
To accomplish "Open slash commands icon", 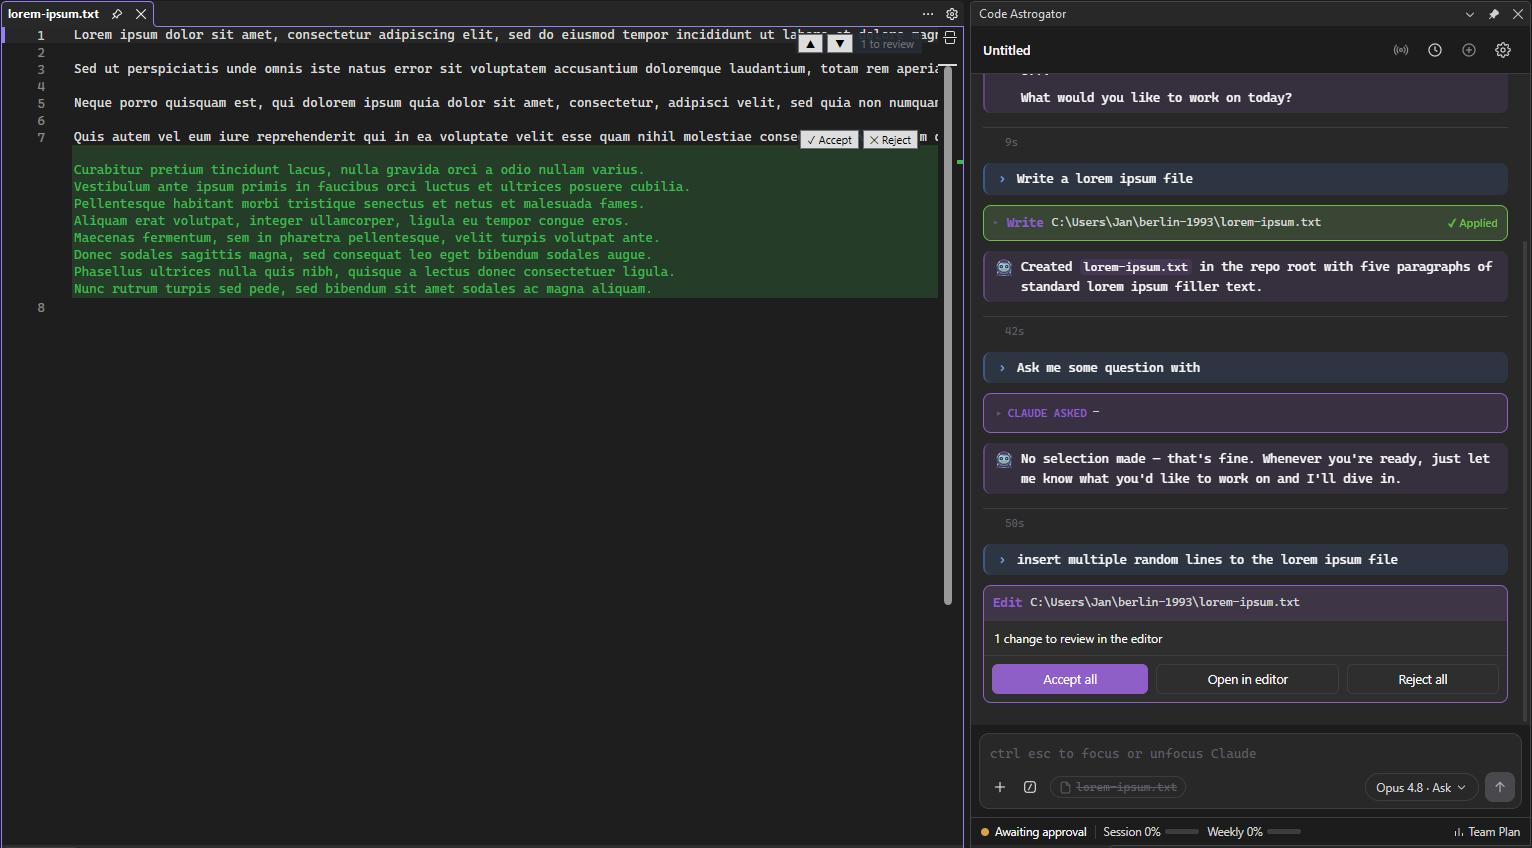I will (1030, 787).
